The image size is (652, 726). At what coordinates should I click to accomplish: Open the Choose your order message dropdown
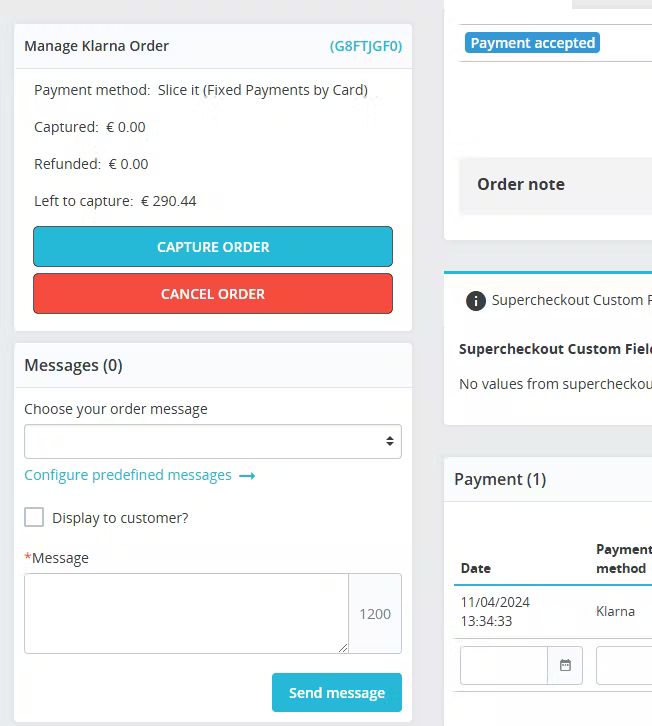click(213, 441)
